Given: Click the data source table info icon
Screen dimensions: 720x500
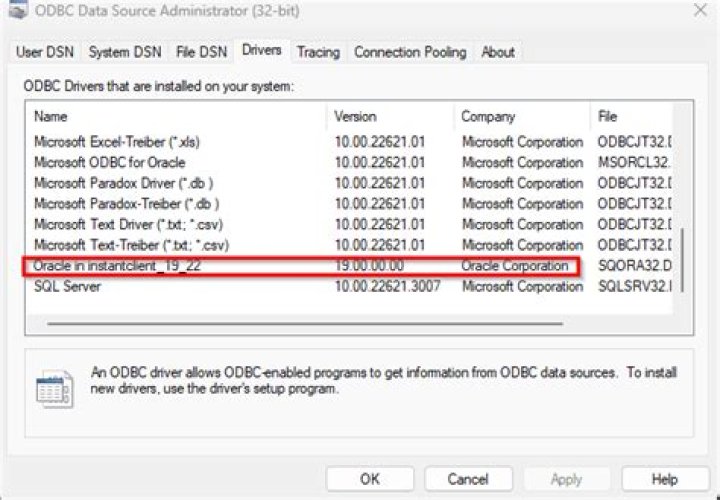Looking at the screenshot, I should [x=55, y=389].
